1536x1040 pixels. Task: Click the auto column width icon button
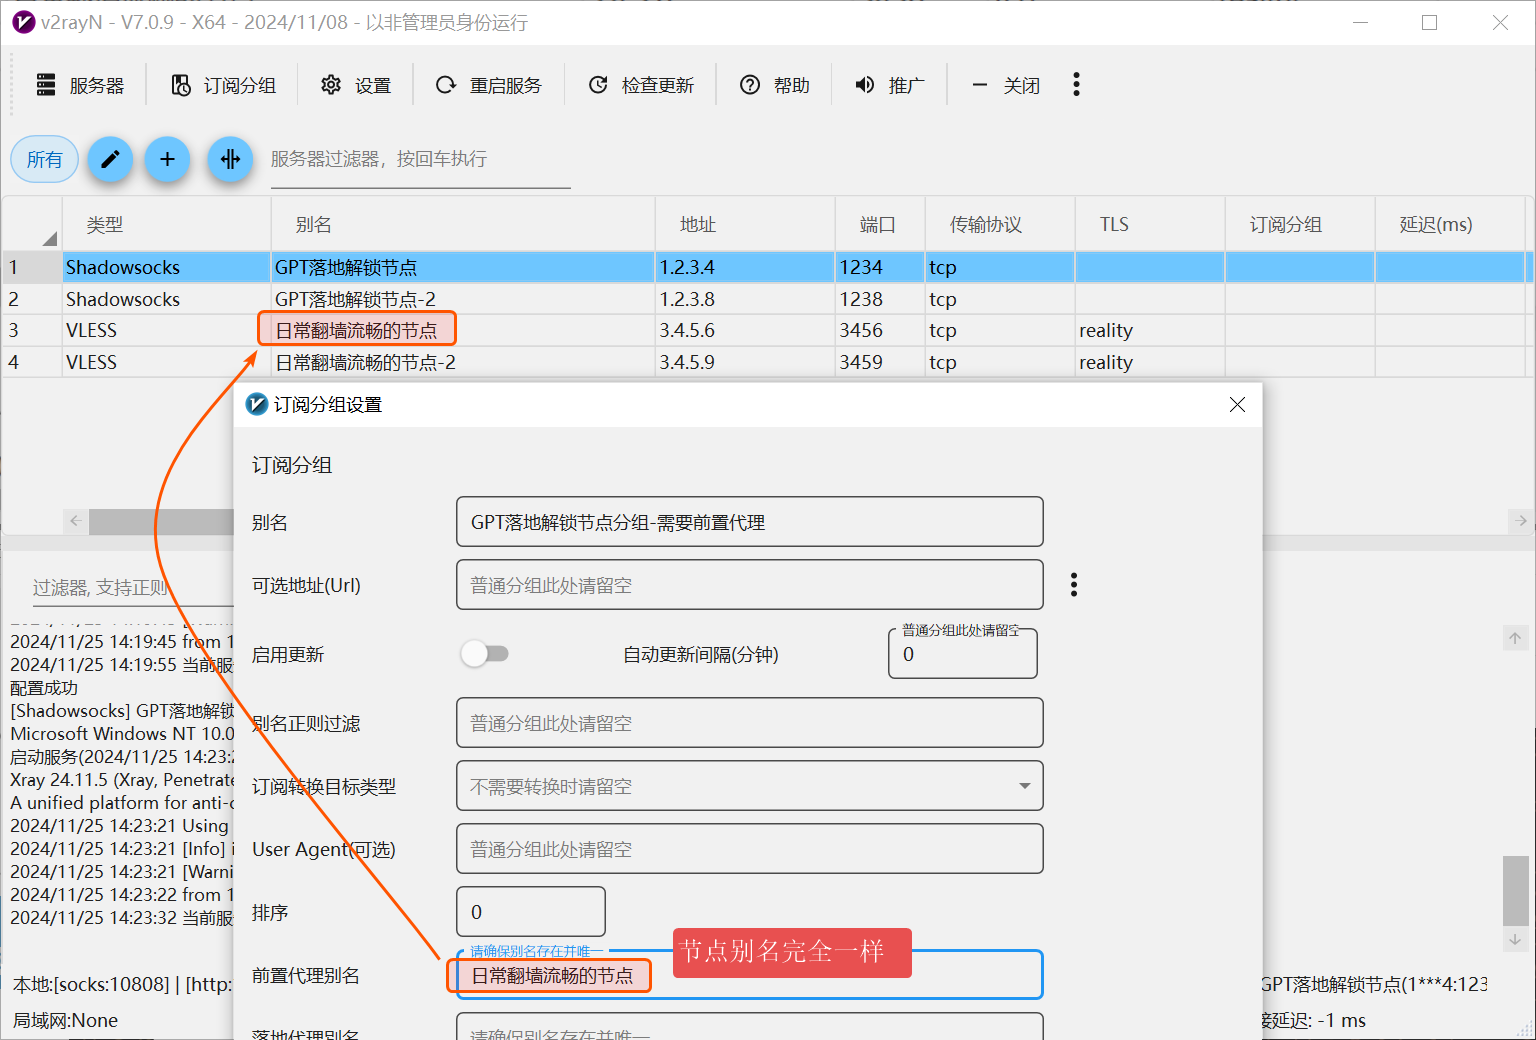230,159
